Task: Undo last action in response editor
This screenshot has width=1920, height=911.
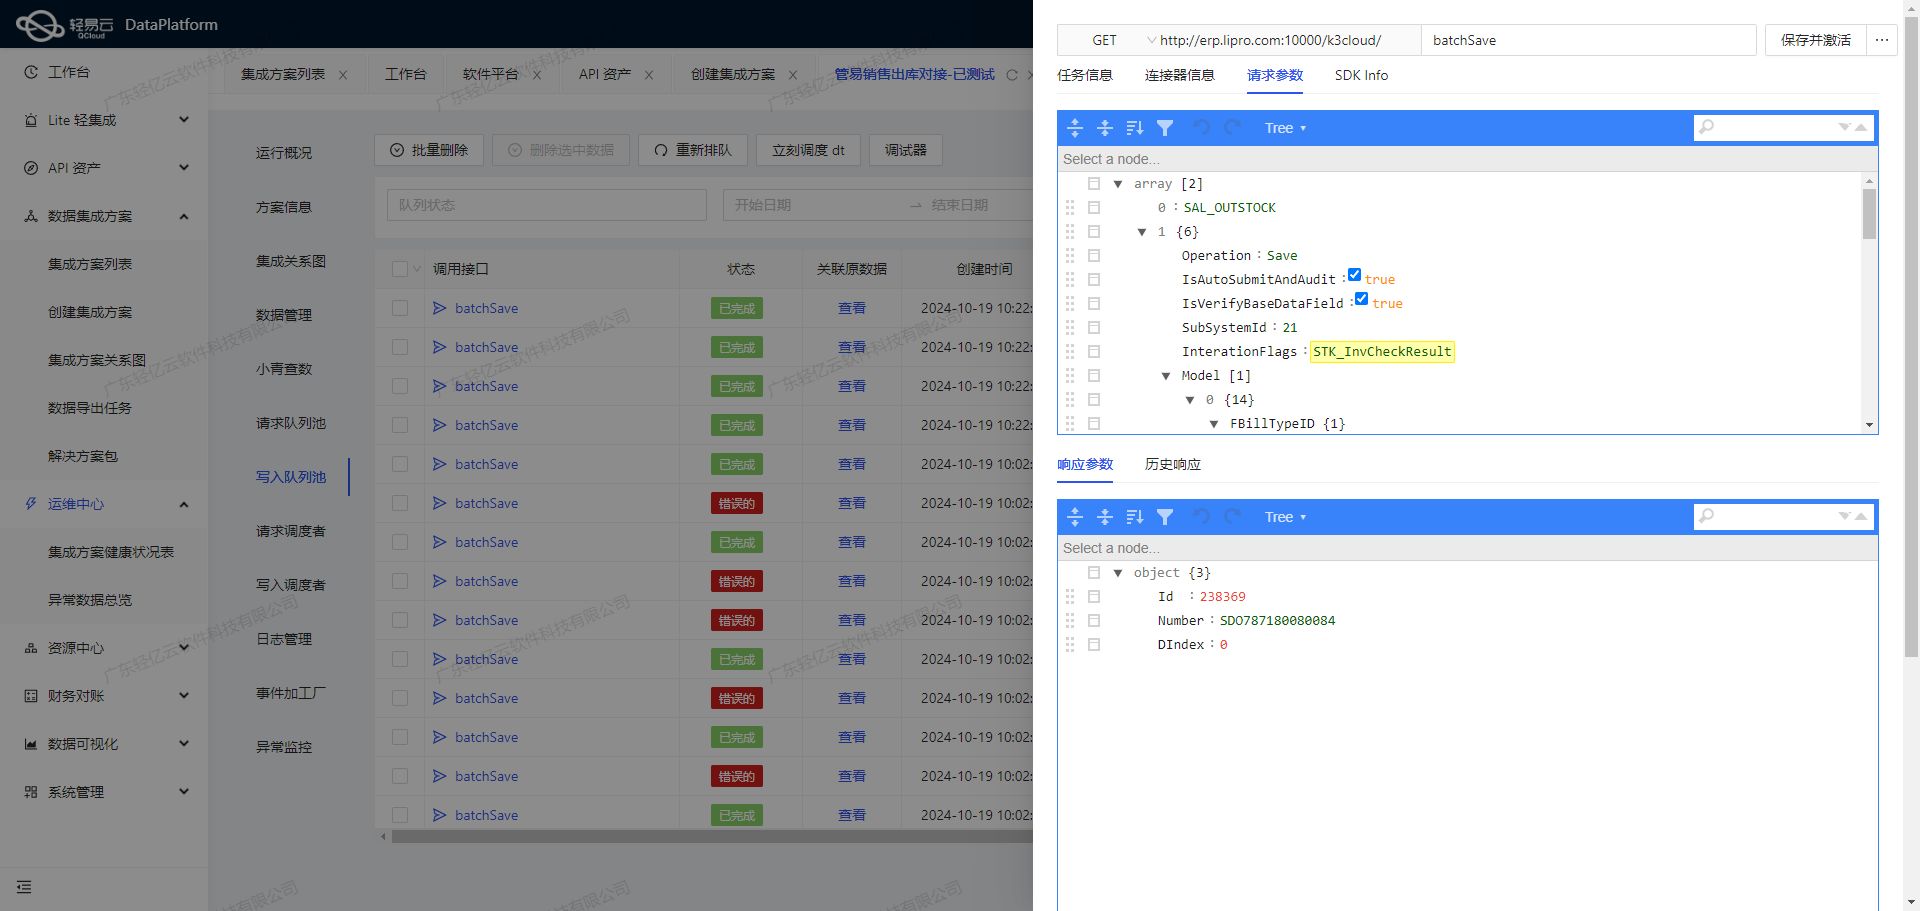Action: point(1202,517)
